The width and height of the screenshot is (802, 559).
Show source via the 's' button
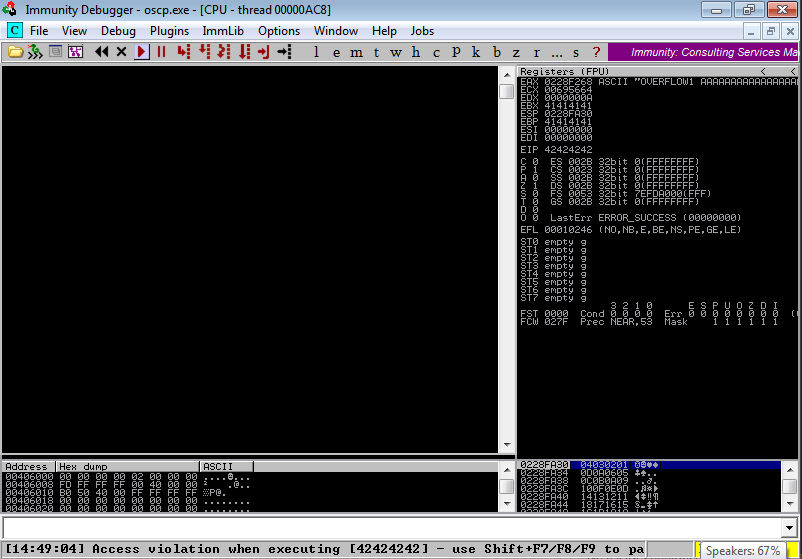(x=576, y=52)
